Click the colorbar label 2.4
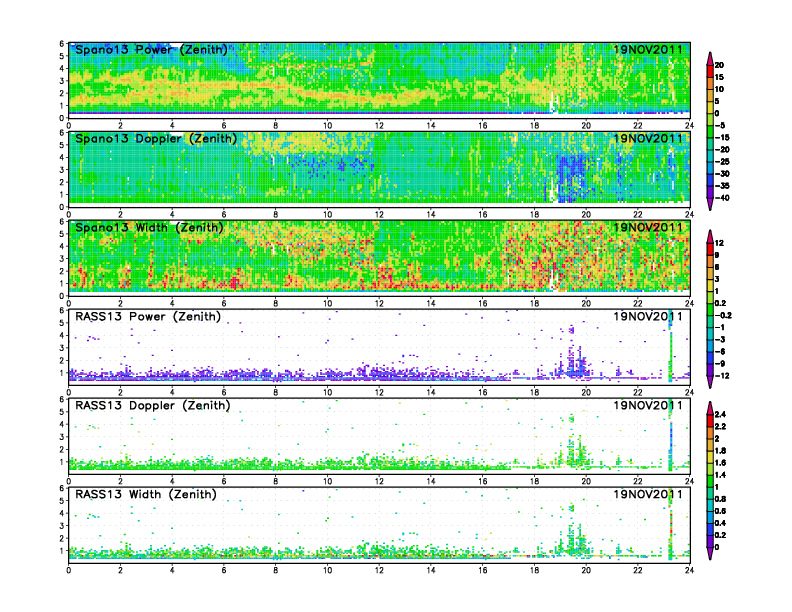Viewport: 792px width, 612px height. (x=720, y=415)
